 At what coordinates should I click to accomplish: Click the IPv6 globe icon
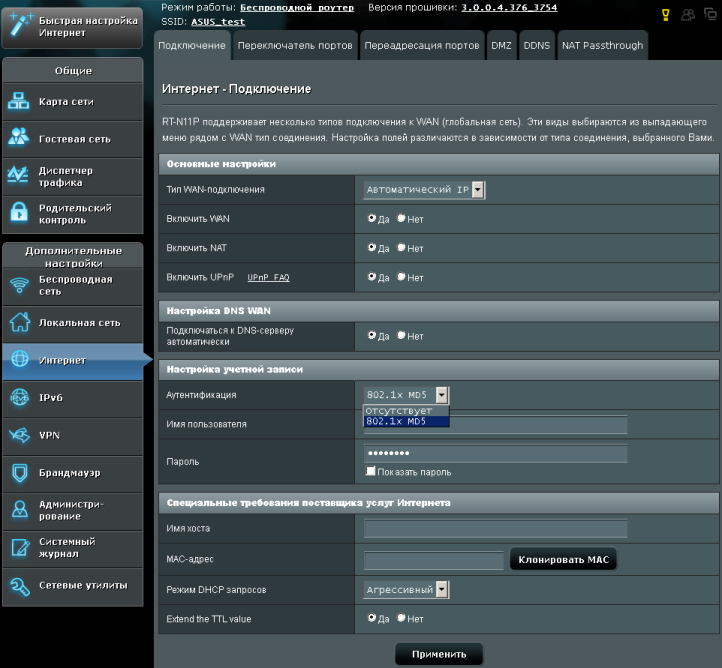pos(19,397)
